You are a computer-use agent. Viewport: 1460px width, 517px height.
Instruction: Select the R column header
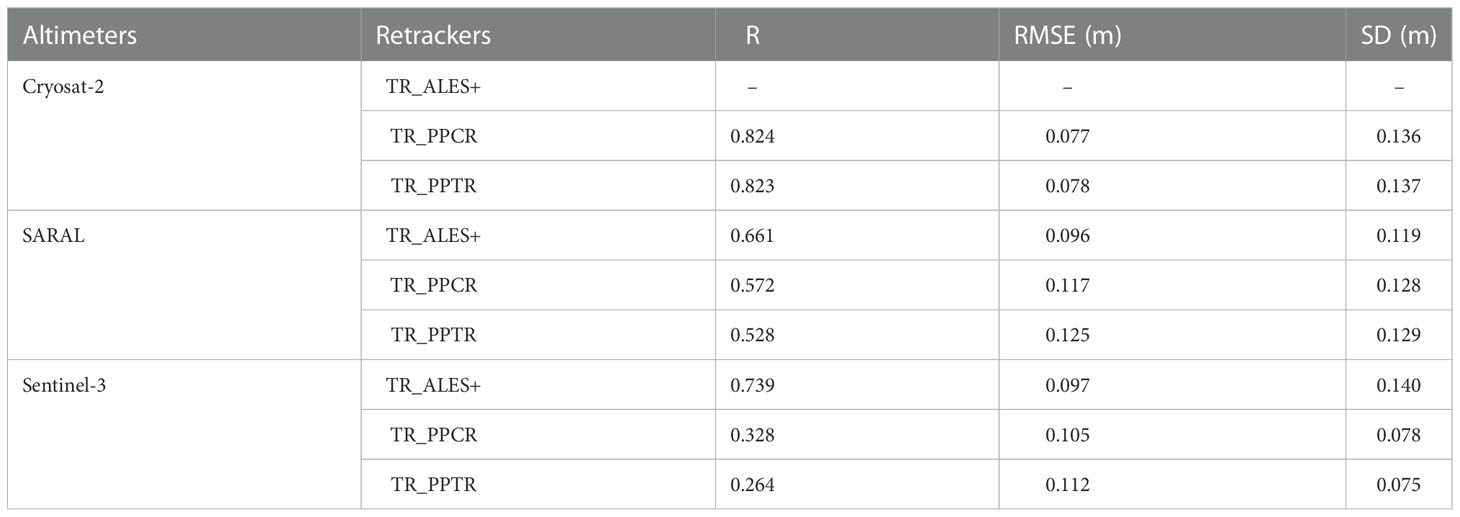click(x=753, y=37)
